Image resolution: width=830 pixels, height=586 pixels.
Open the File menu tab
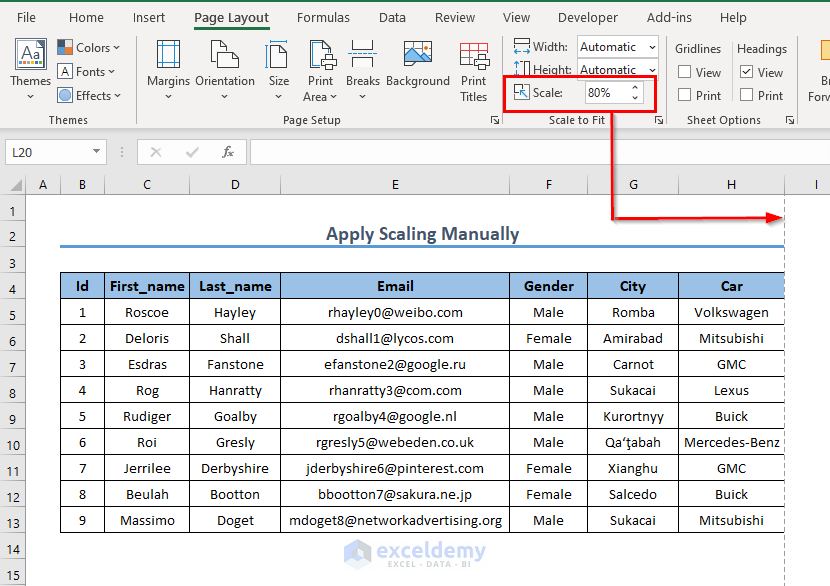click(x=26, y=17)
